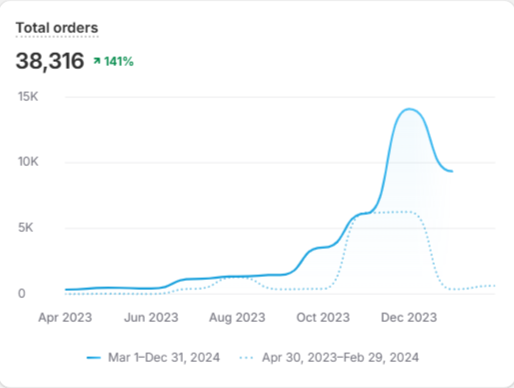Screen dimensions: 514x388
Task: Click the peak of the solid line
Action: 409,109
